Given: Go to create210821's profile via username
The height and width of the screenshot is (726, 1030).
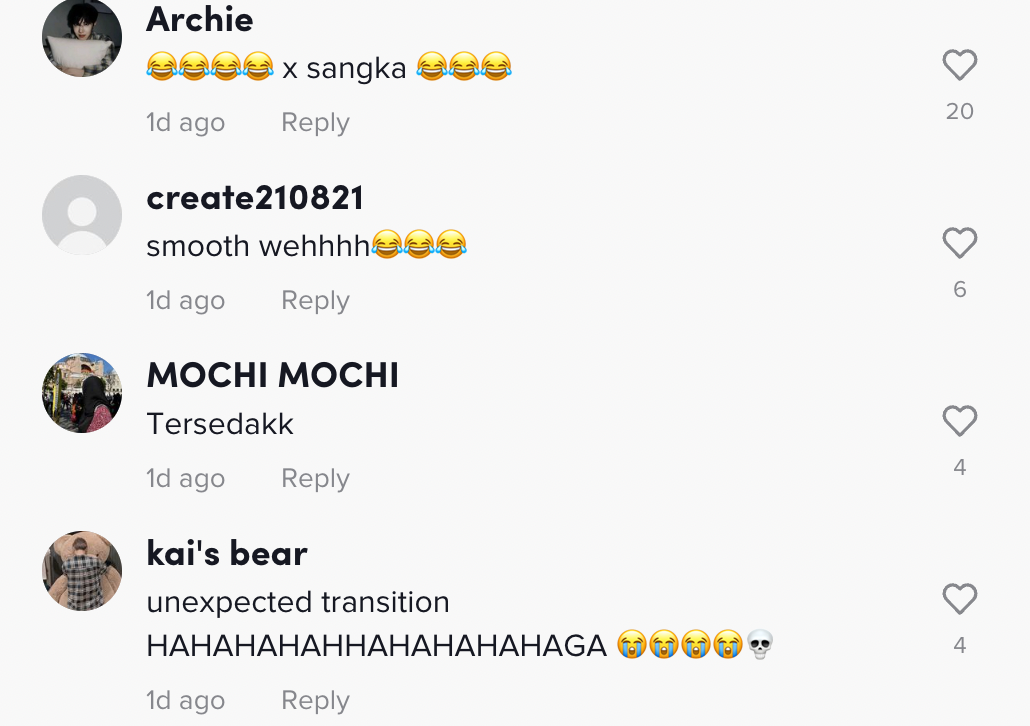Looking at the screenshot, I should 255,198.
